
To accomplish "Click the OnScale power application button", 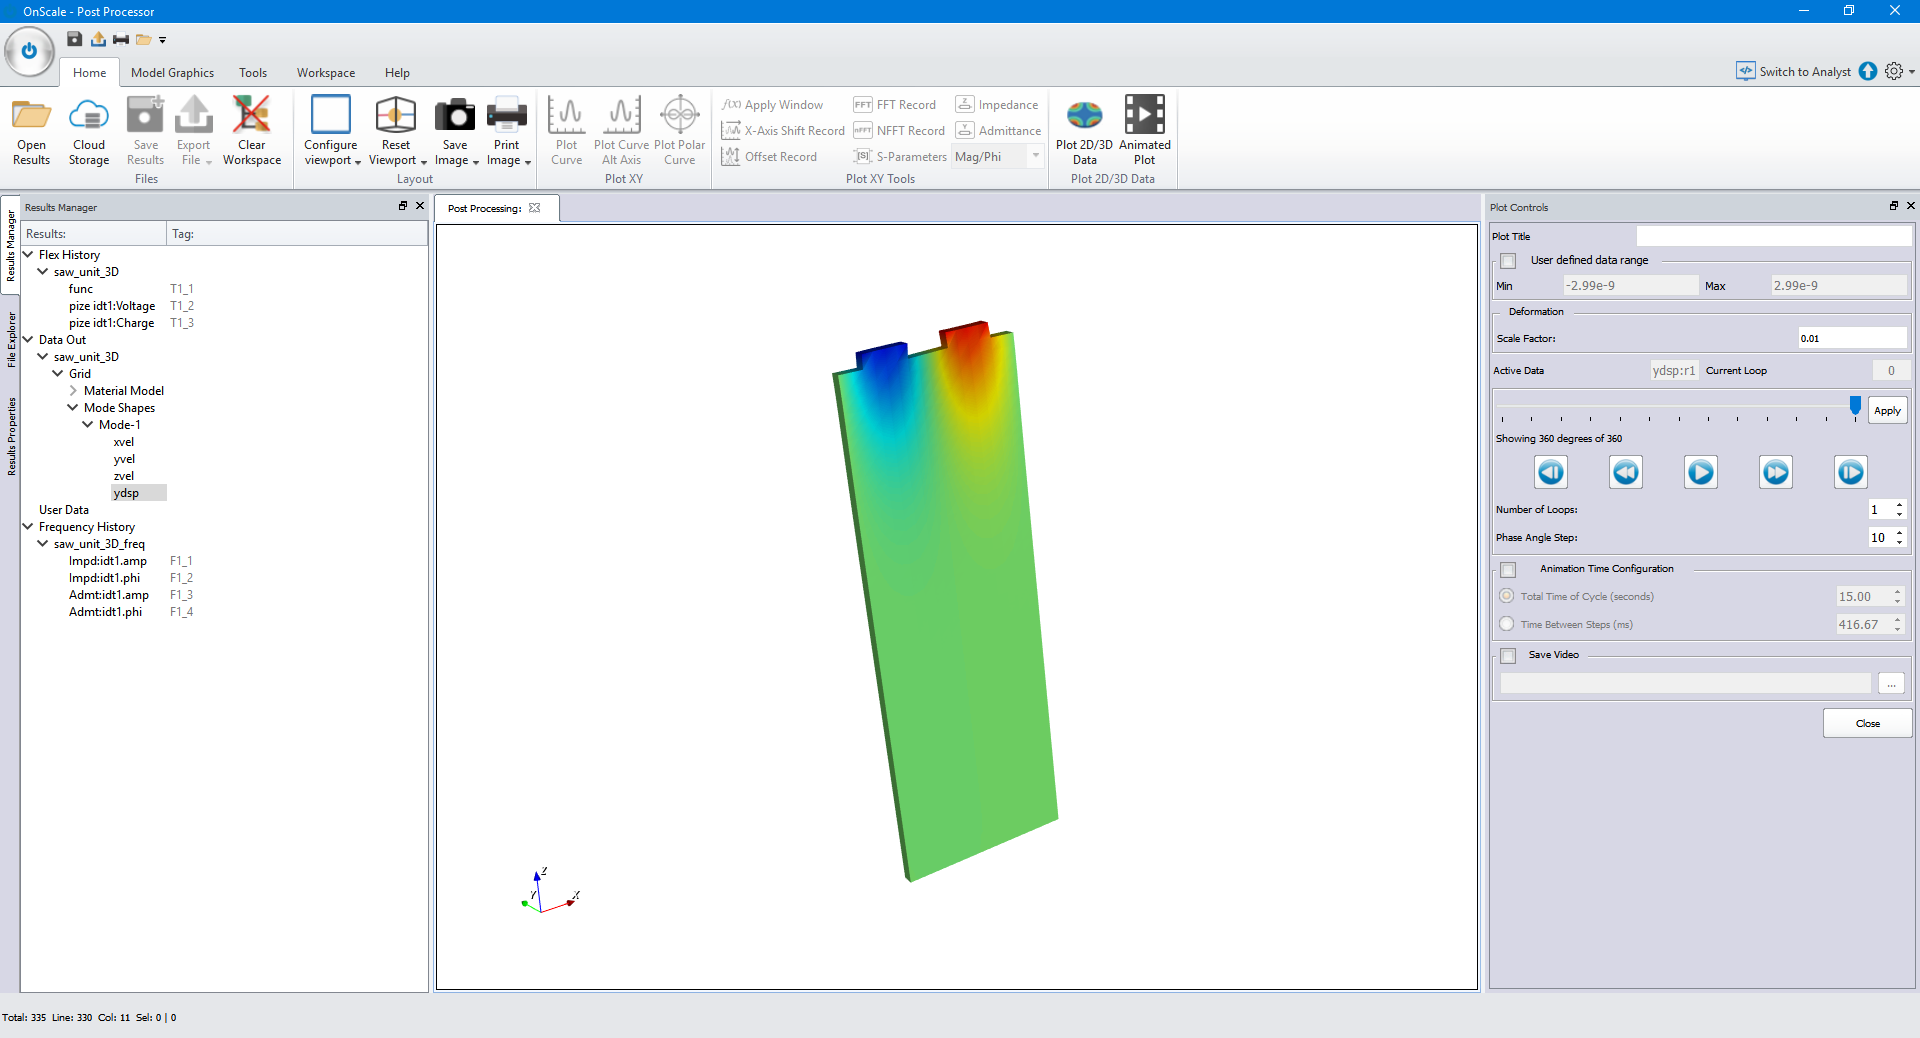I will pos(29,51).
